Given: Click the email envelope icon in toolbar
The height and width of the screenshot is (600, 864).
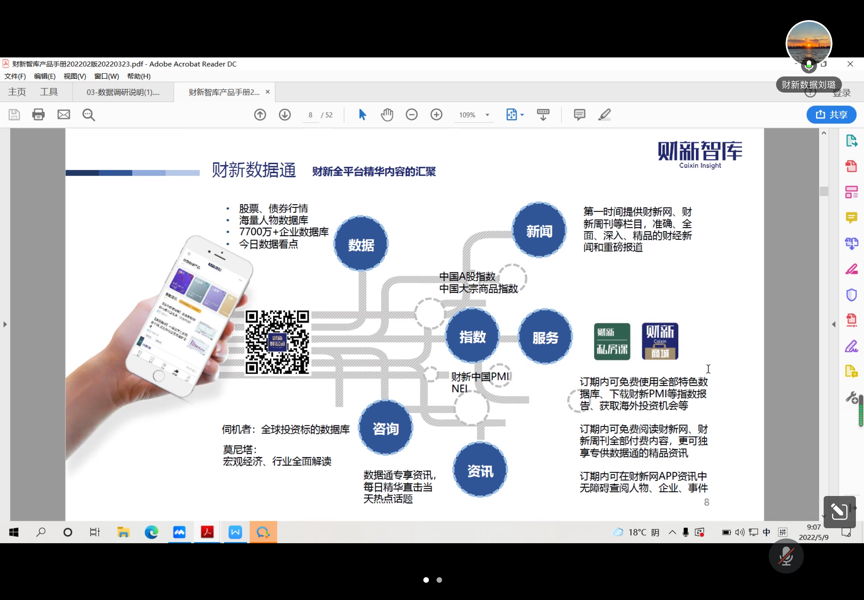Looking at the screenshot, I should point(63,115).
